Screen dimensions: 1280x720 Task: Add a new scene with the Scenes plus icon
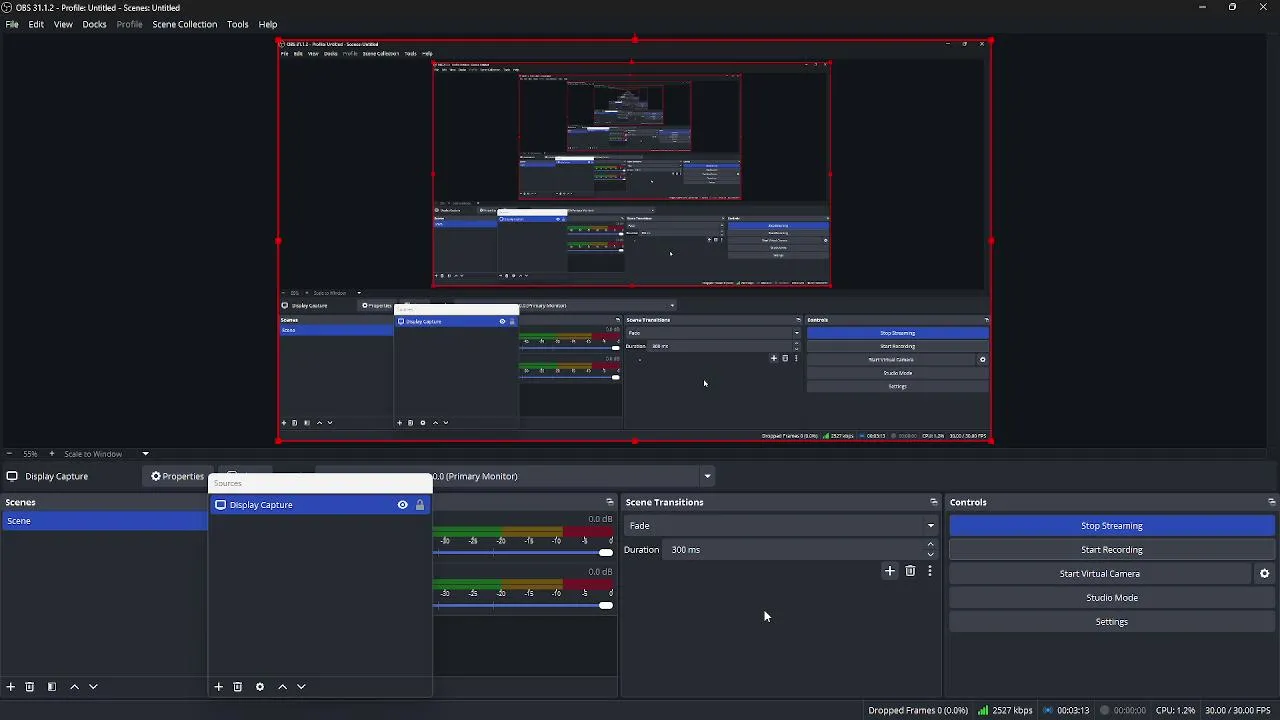[11, 687]
